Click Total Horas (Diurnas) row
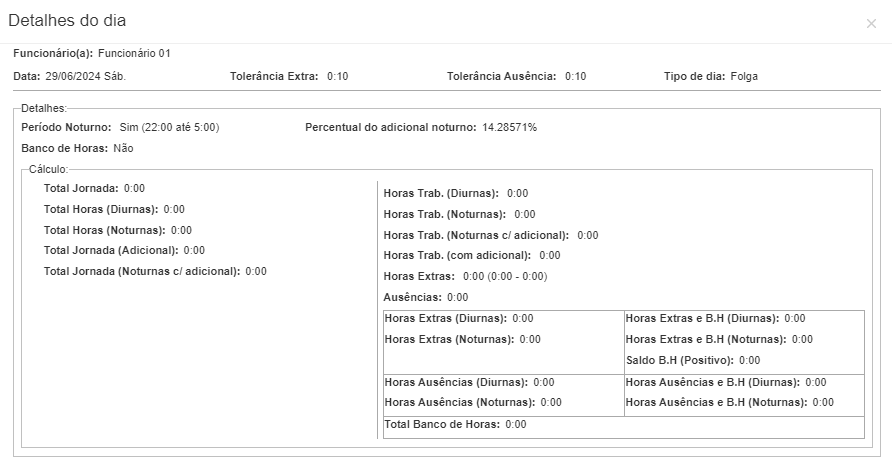892x465 pixels. coord(114,209)
